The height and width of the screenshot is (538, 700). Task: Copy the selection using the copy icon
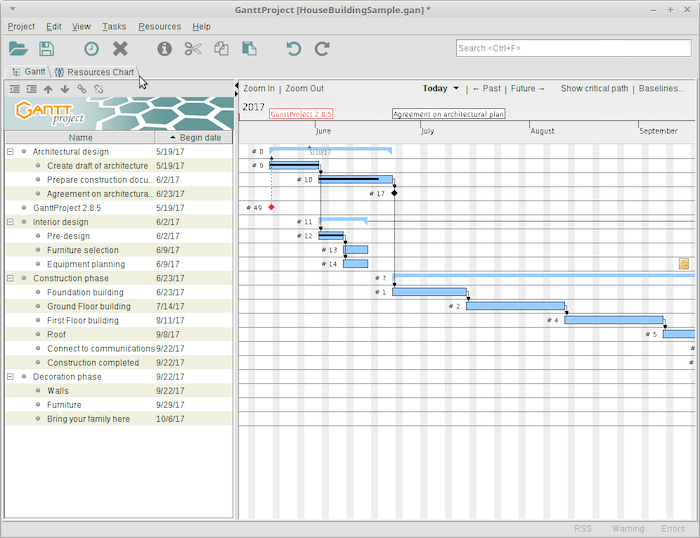221,48
